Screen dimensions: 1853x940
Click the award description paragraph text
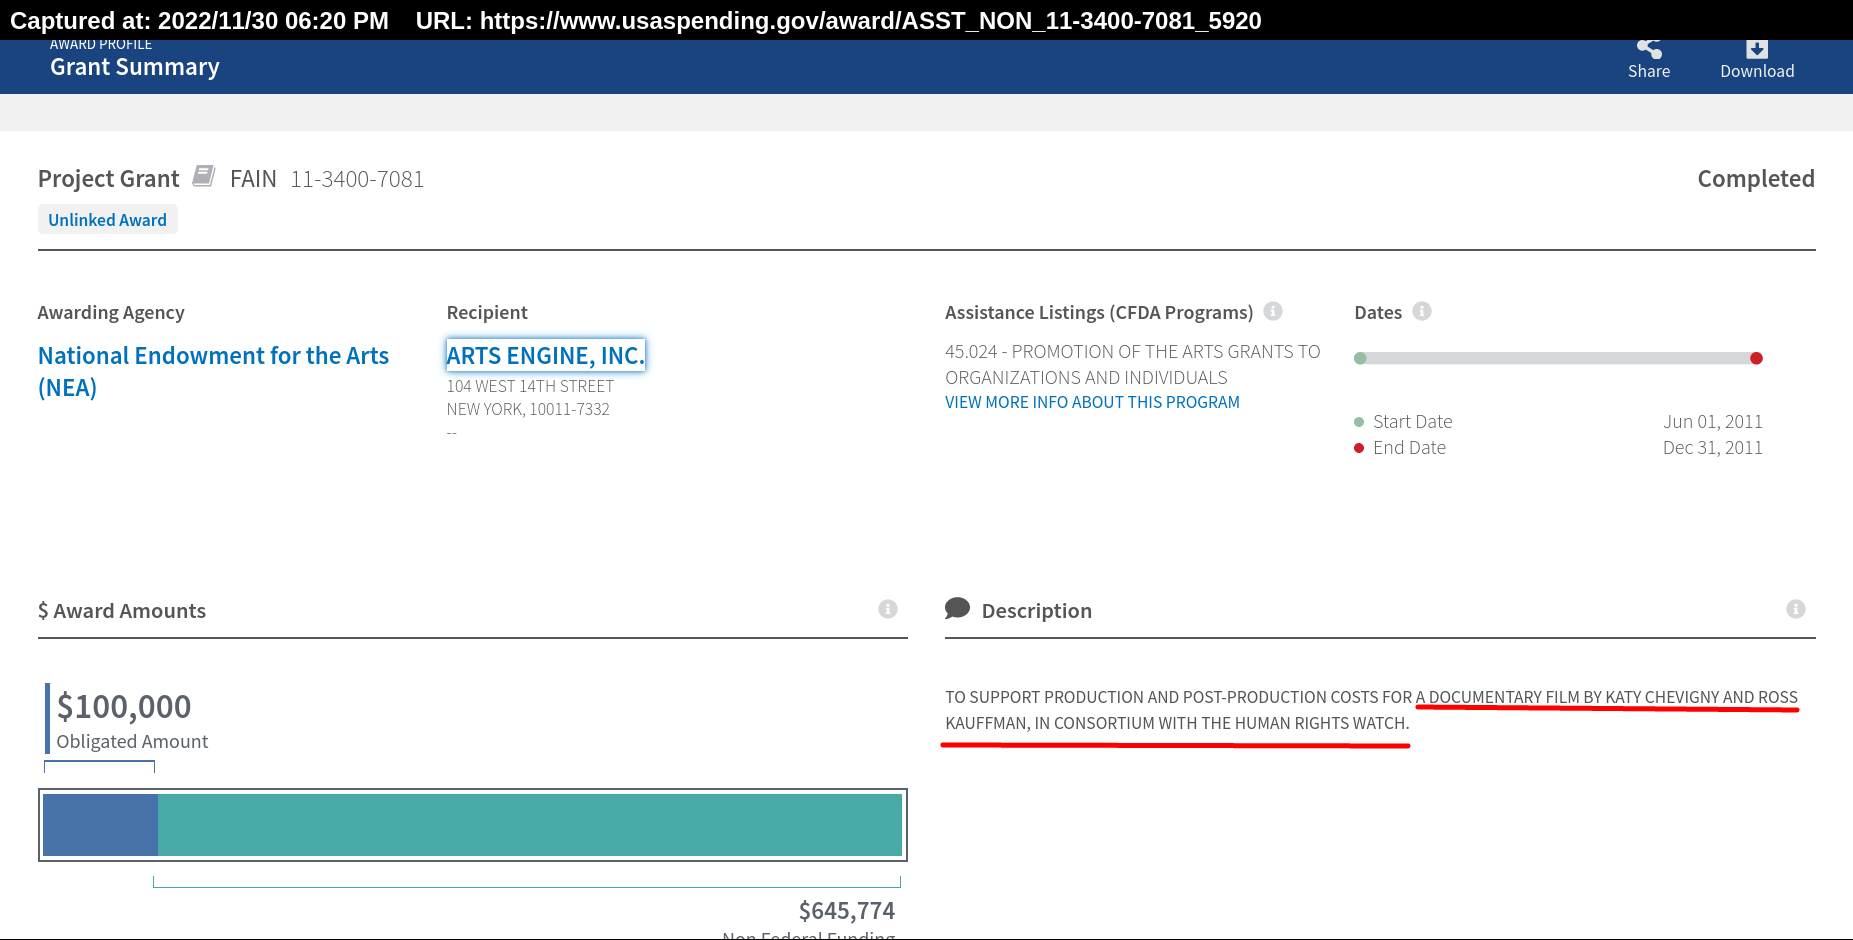point(1371,710)
